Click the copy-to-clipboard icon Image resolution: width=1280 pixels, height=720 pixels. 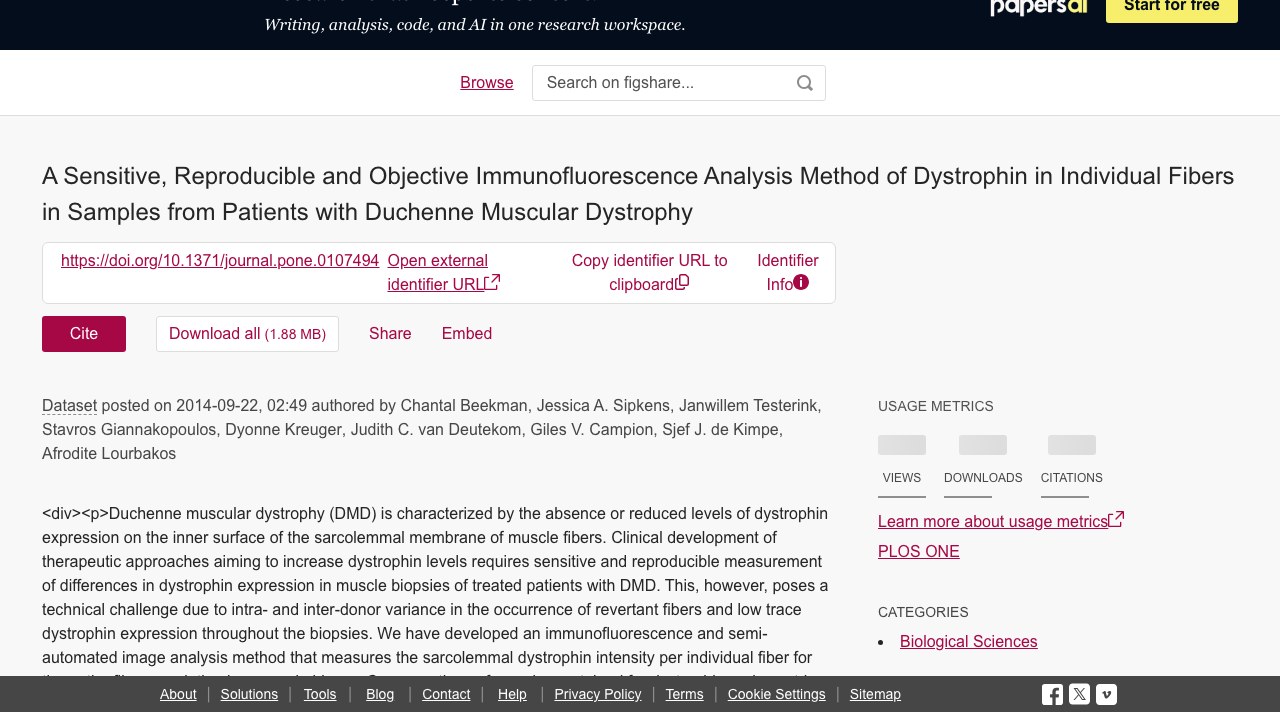pyautogui.click(x=682, y=283)
